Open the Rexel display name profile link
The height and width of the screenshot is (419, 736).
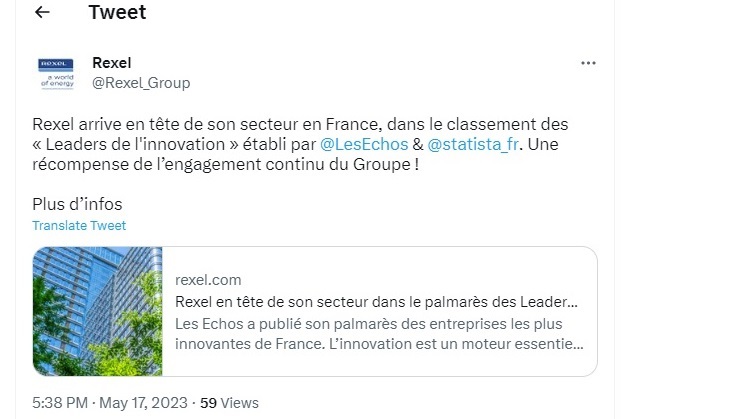coord(111,63)
